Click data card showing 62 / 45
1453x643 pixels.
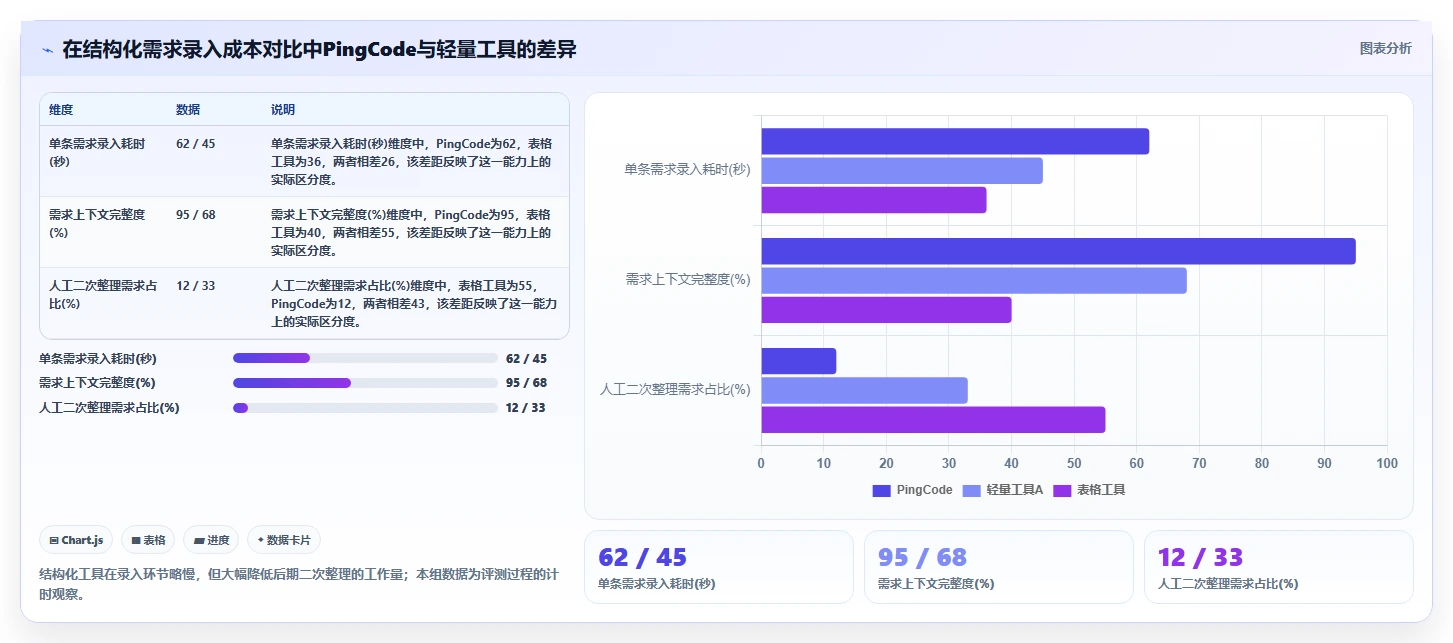719,567
